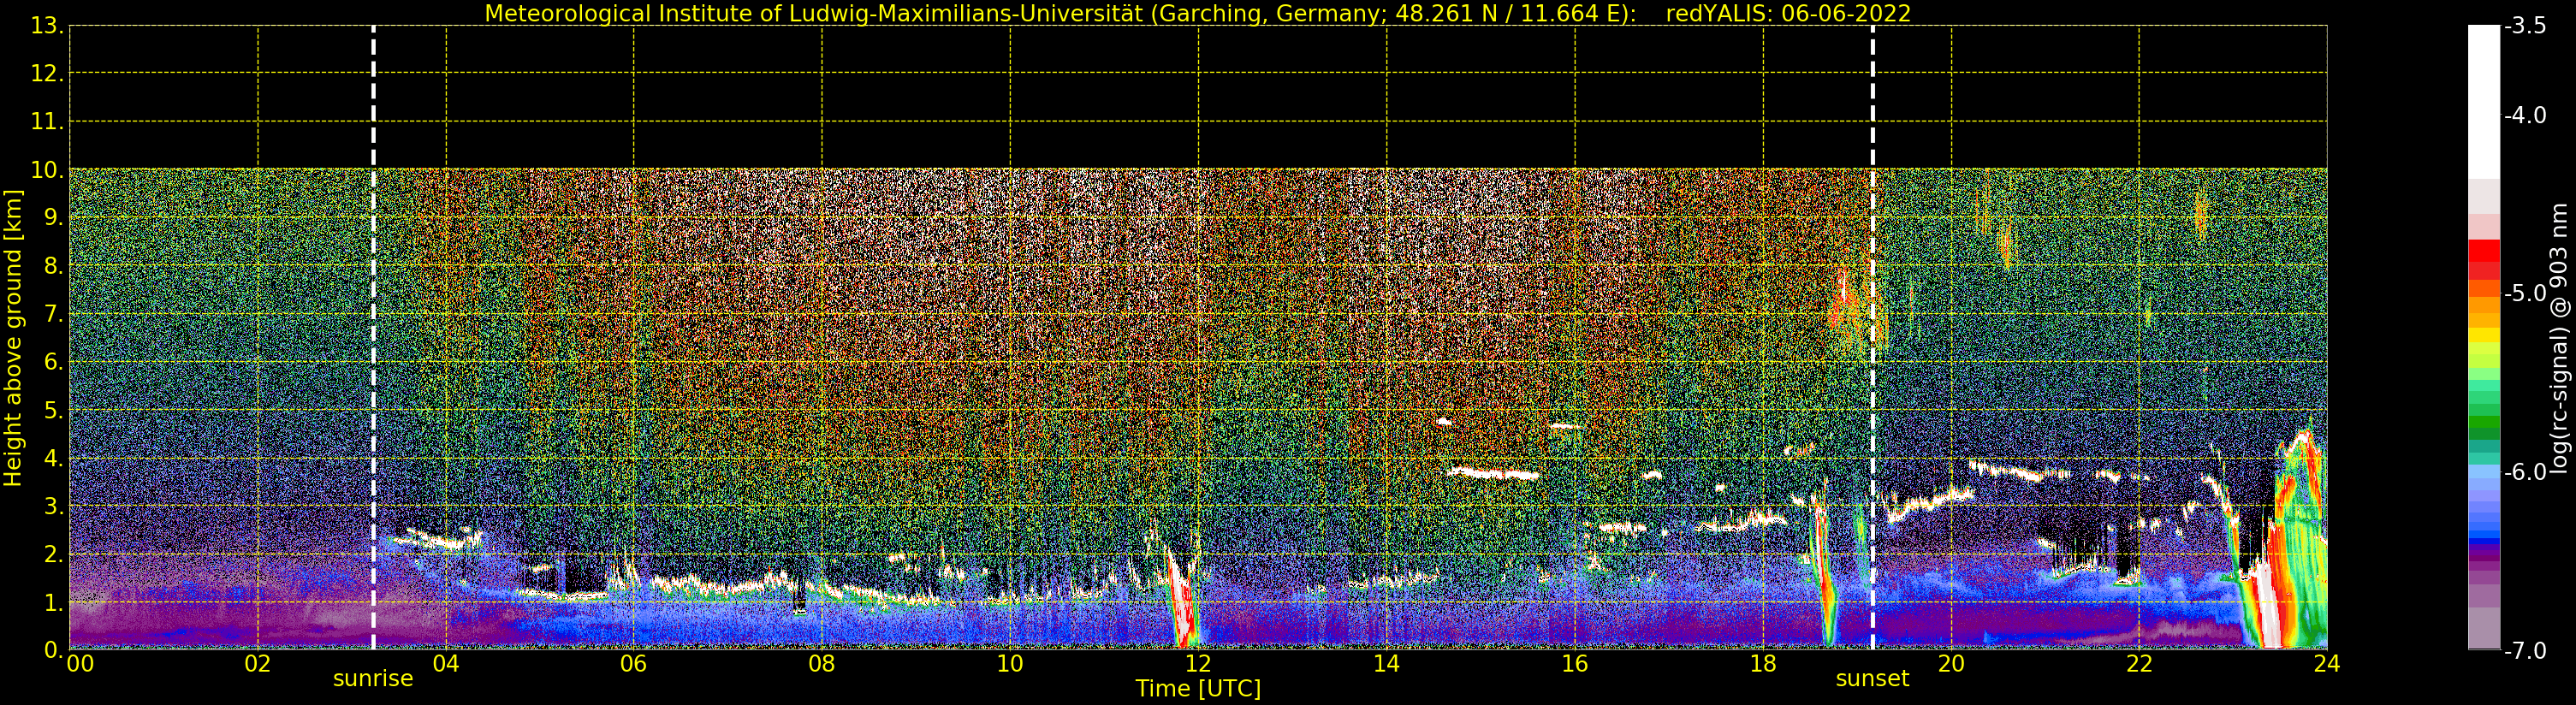Click the 'Time [UTC]' axis label
2576x705 pixels.
click(x=1198, y=689)
